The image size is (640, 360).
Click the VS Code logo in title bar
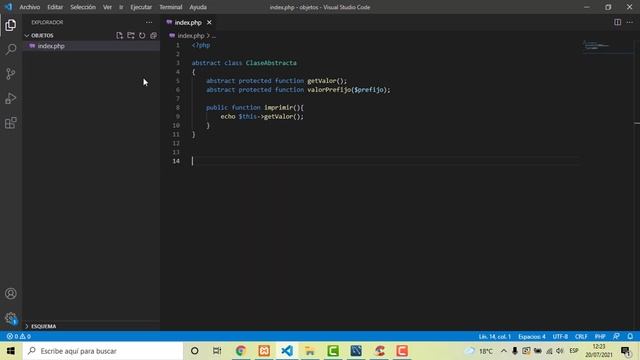pyautogui.click(x=8, y=7)
